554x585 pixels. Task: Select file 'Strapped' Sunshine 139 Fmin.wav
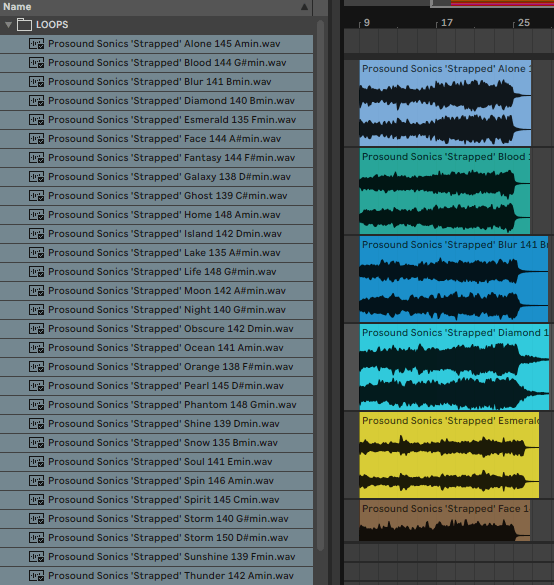coord(156,557)
